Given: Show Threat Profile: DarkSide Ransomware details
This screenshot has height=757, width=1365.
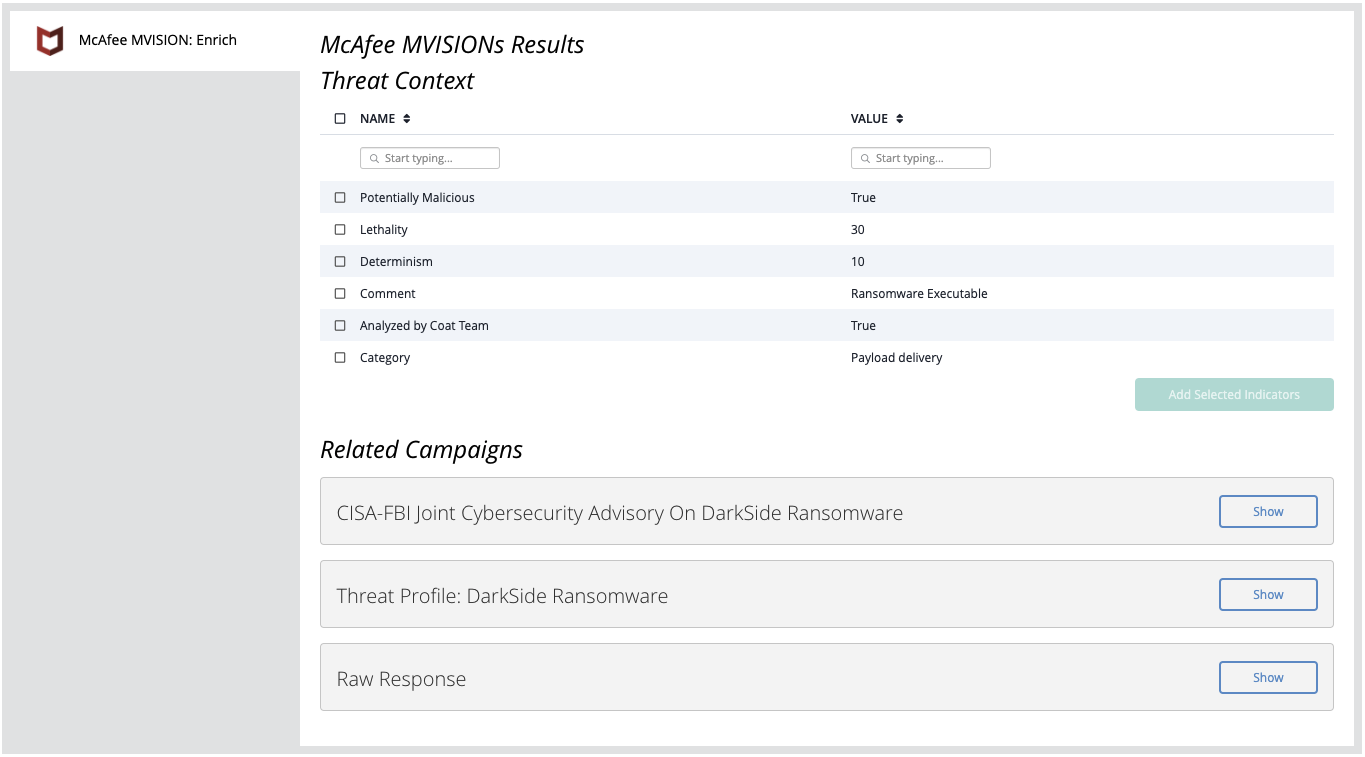Looking at the screenshot, I should [1268, 595].
